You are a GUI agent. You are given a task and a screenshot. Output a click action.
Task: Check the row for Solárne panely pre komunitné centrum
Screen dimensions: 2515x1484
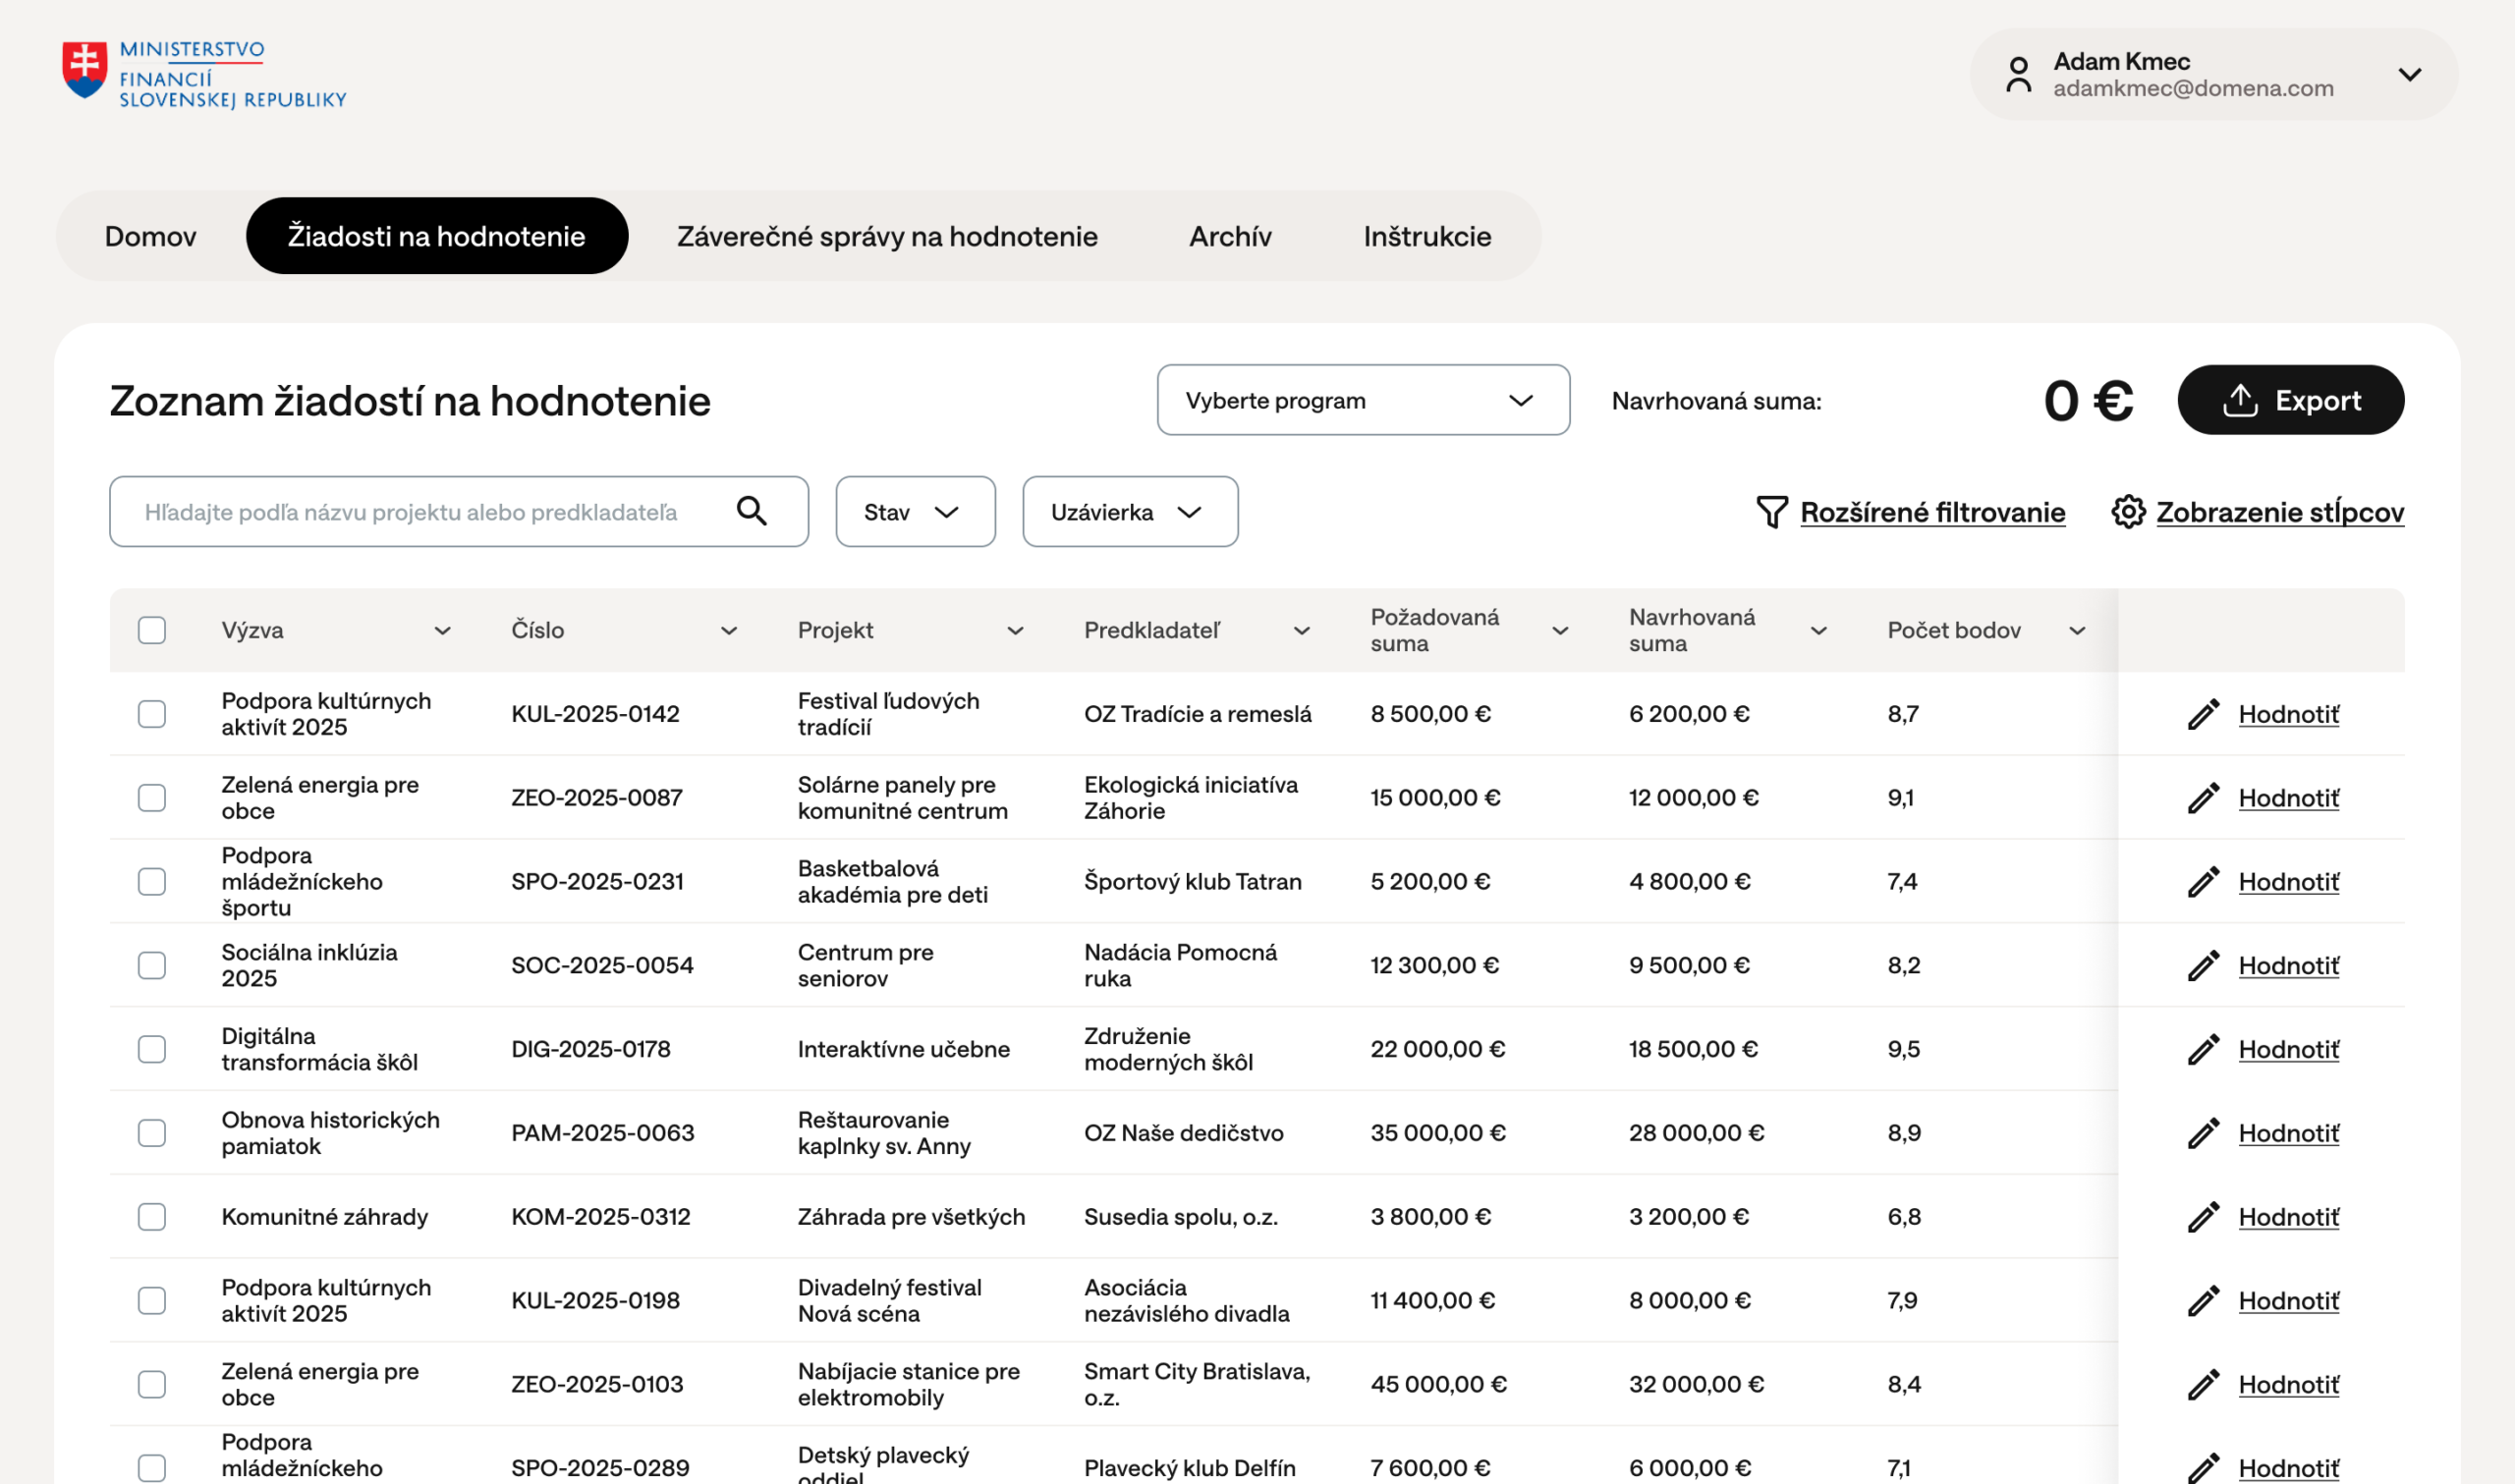(x=152, y=798)
